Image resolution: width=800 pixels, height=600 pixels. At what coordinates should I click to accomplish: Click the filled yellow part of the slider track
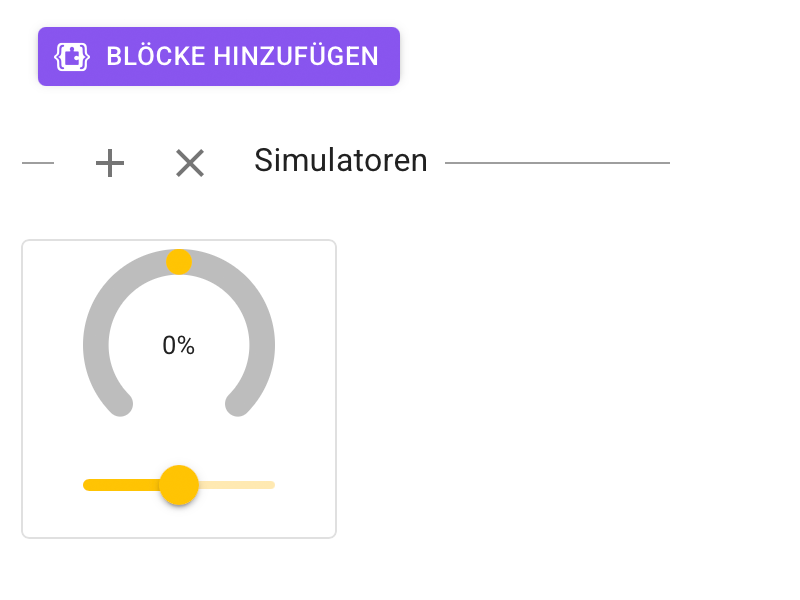pyautogui.click(x=120, y=485)
